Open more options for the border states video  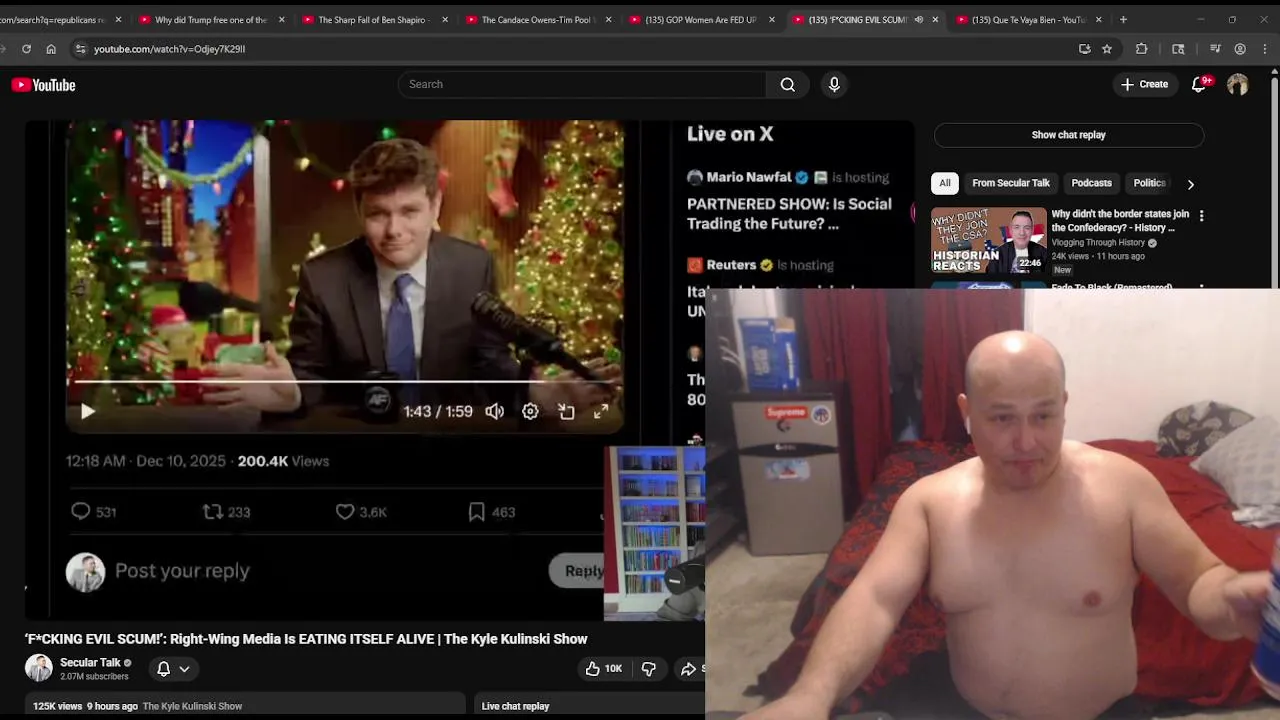1201,215
